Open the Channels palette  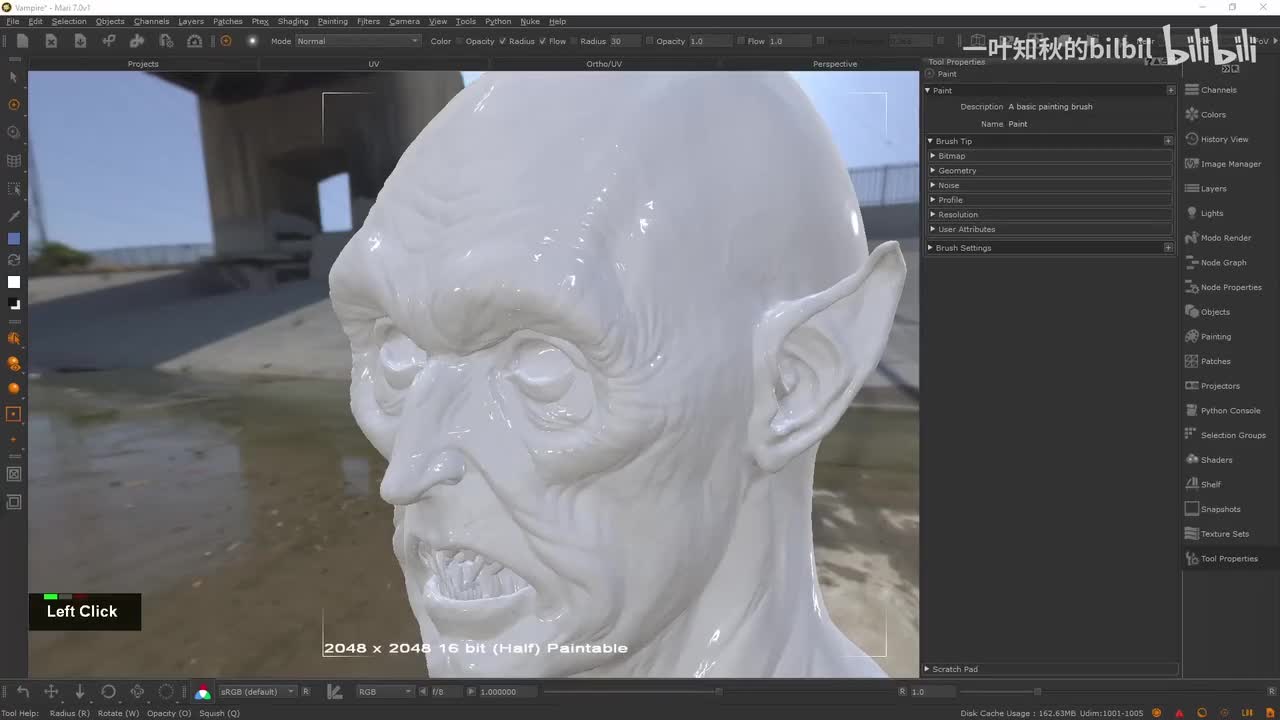click(x=1211, y=90)
